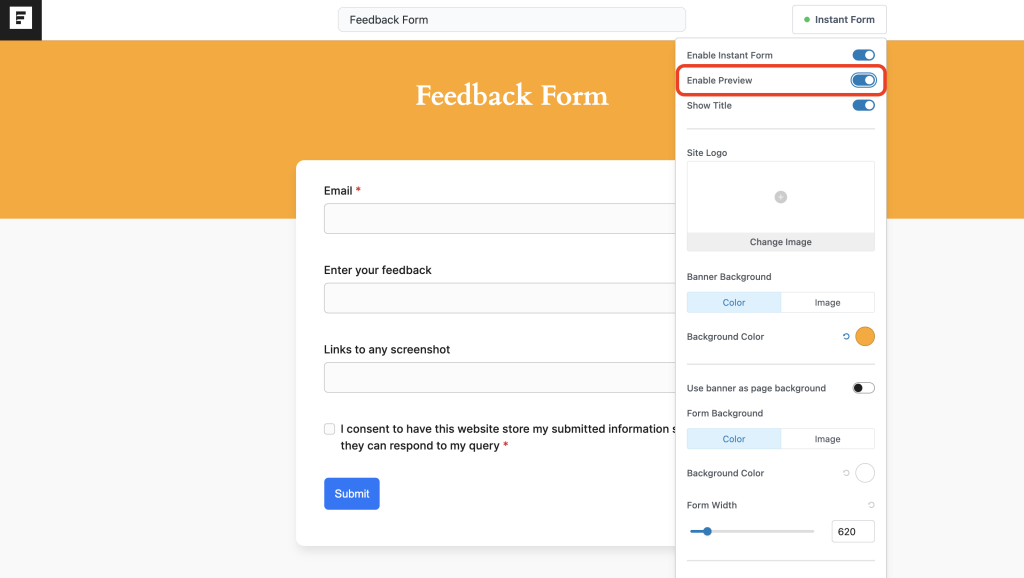Screen dimensions: 1024x578
Task: Turn off the Enable Preview toggle
Action: pos(863,80)
